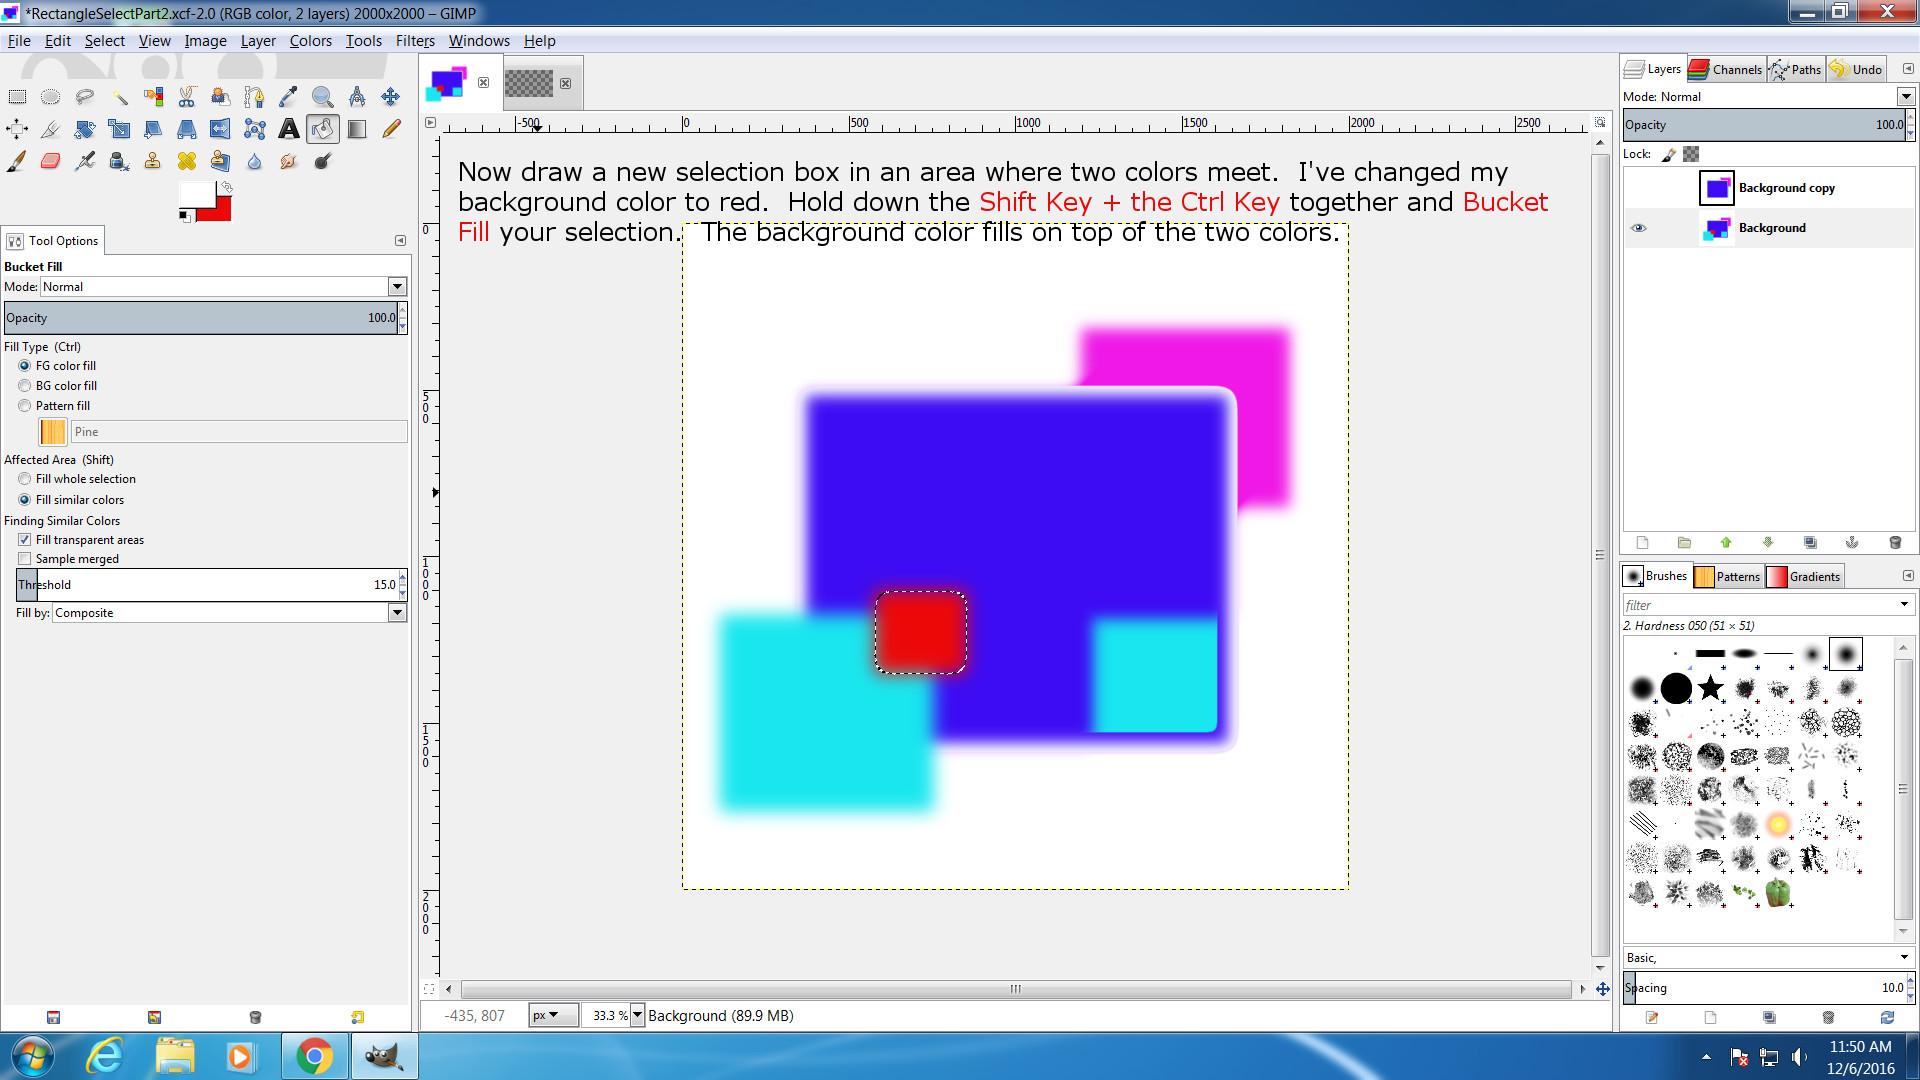Switch to the Channels tab

pos(1725,69)
